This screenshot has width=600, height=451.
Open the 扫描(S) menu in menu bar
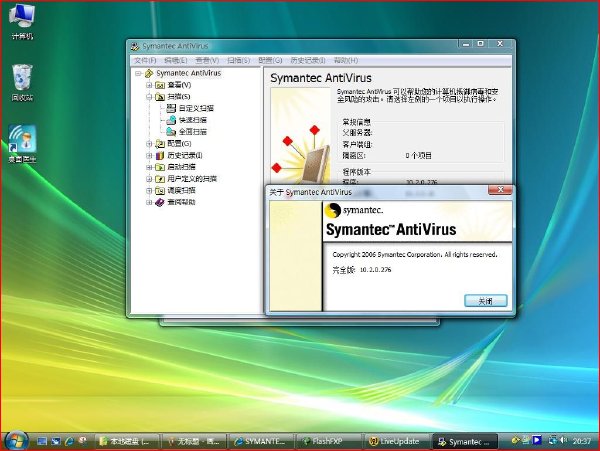pyautogui.click(x=238, y=60)
